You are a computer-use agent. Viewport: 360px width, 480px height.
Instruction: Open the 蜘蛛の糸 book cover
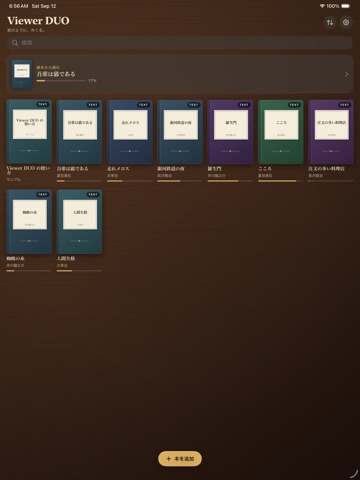point(29,222)
